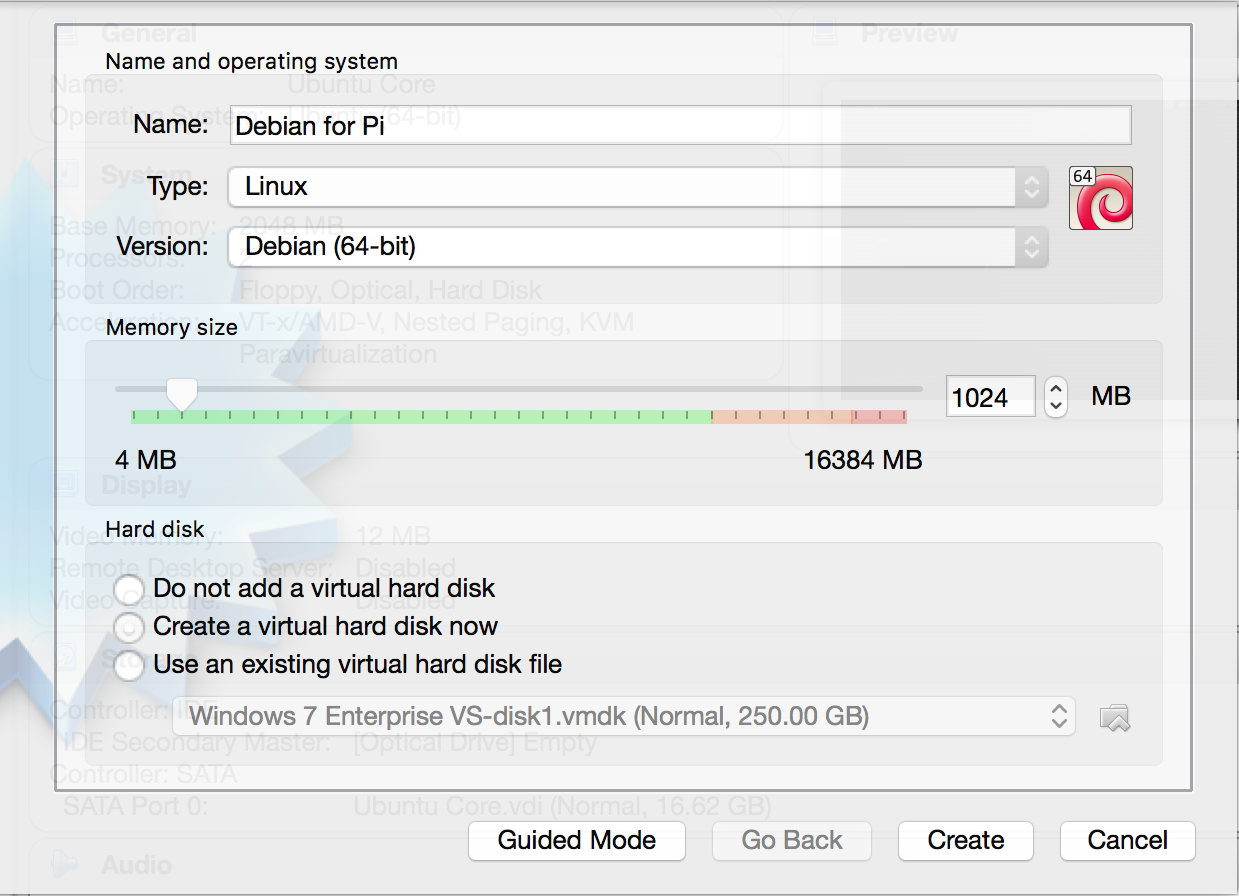Click the Name field containing "Debian for Pi"
Screen dimensions: 1239x896
pos(680,126)
